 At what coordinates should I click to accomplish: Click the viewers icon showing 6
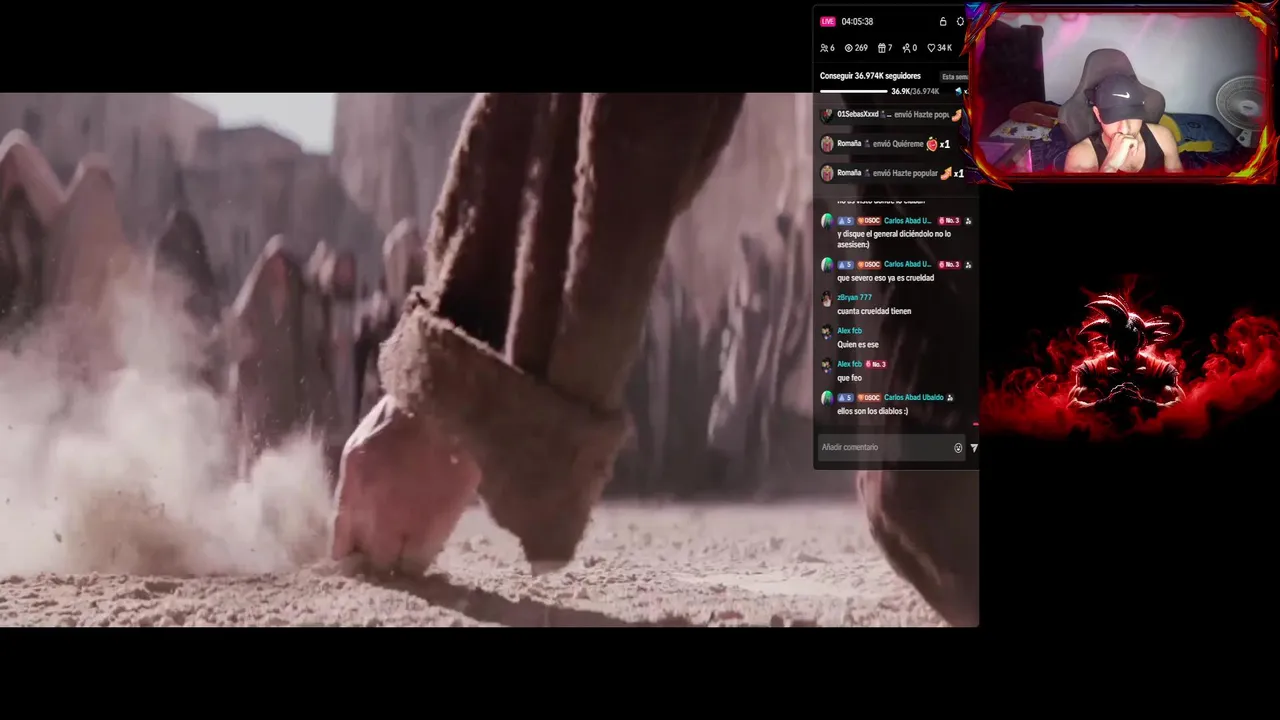click(823, 48)
